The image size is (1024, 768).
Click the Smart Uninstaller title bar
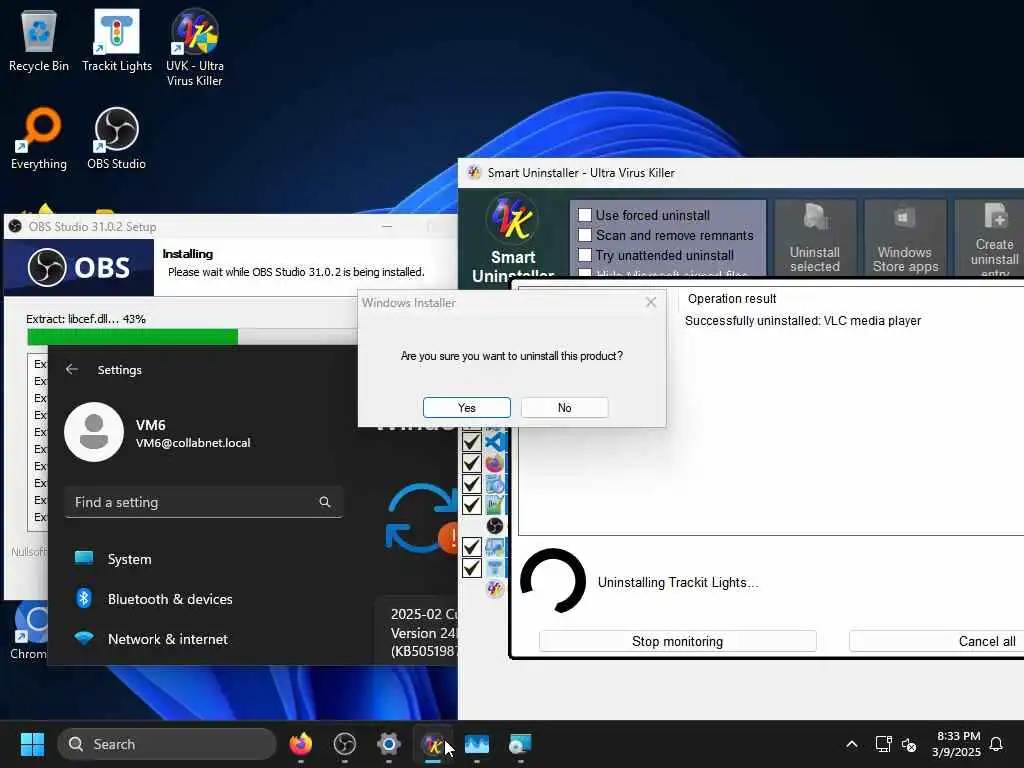741,173
